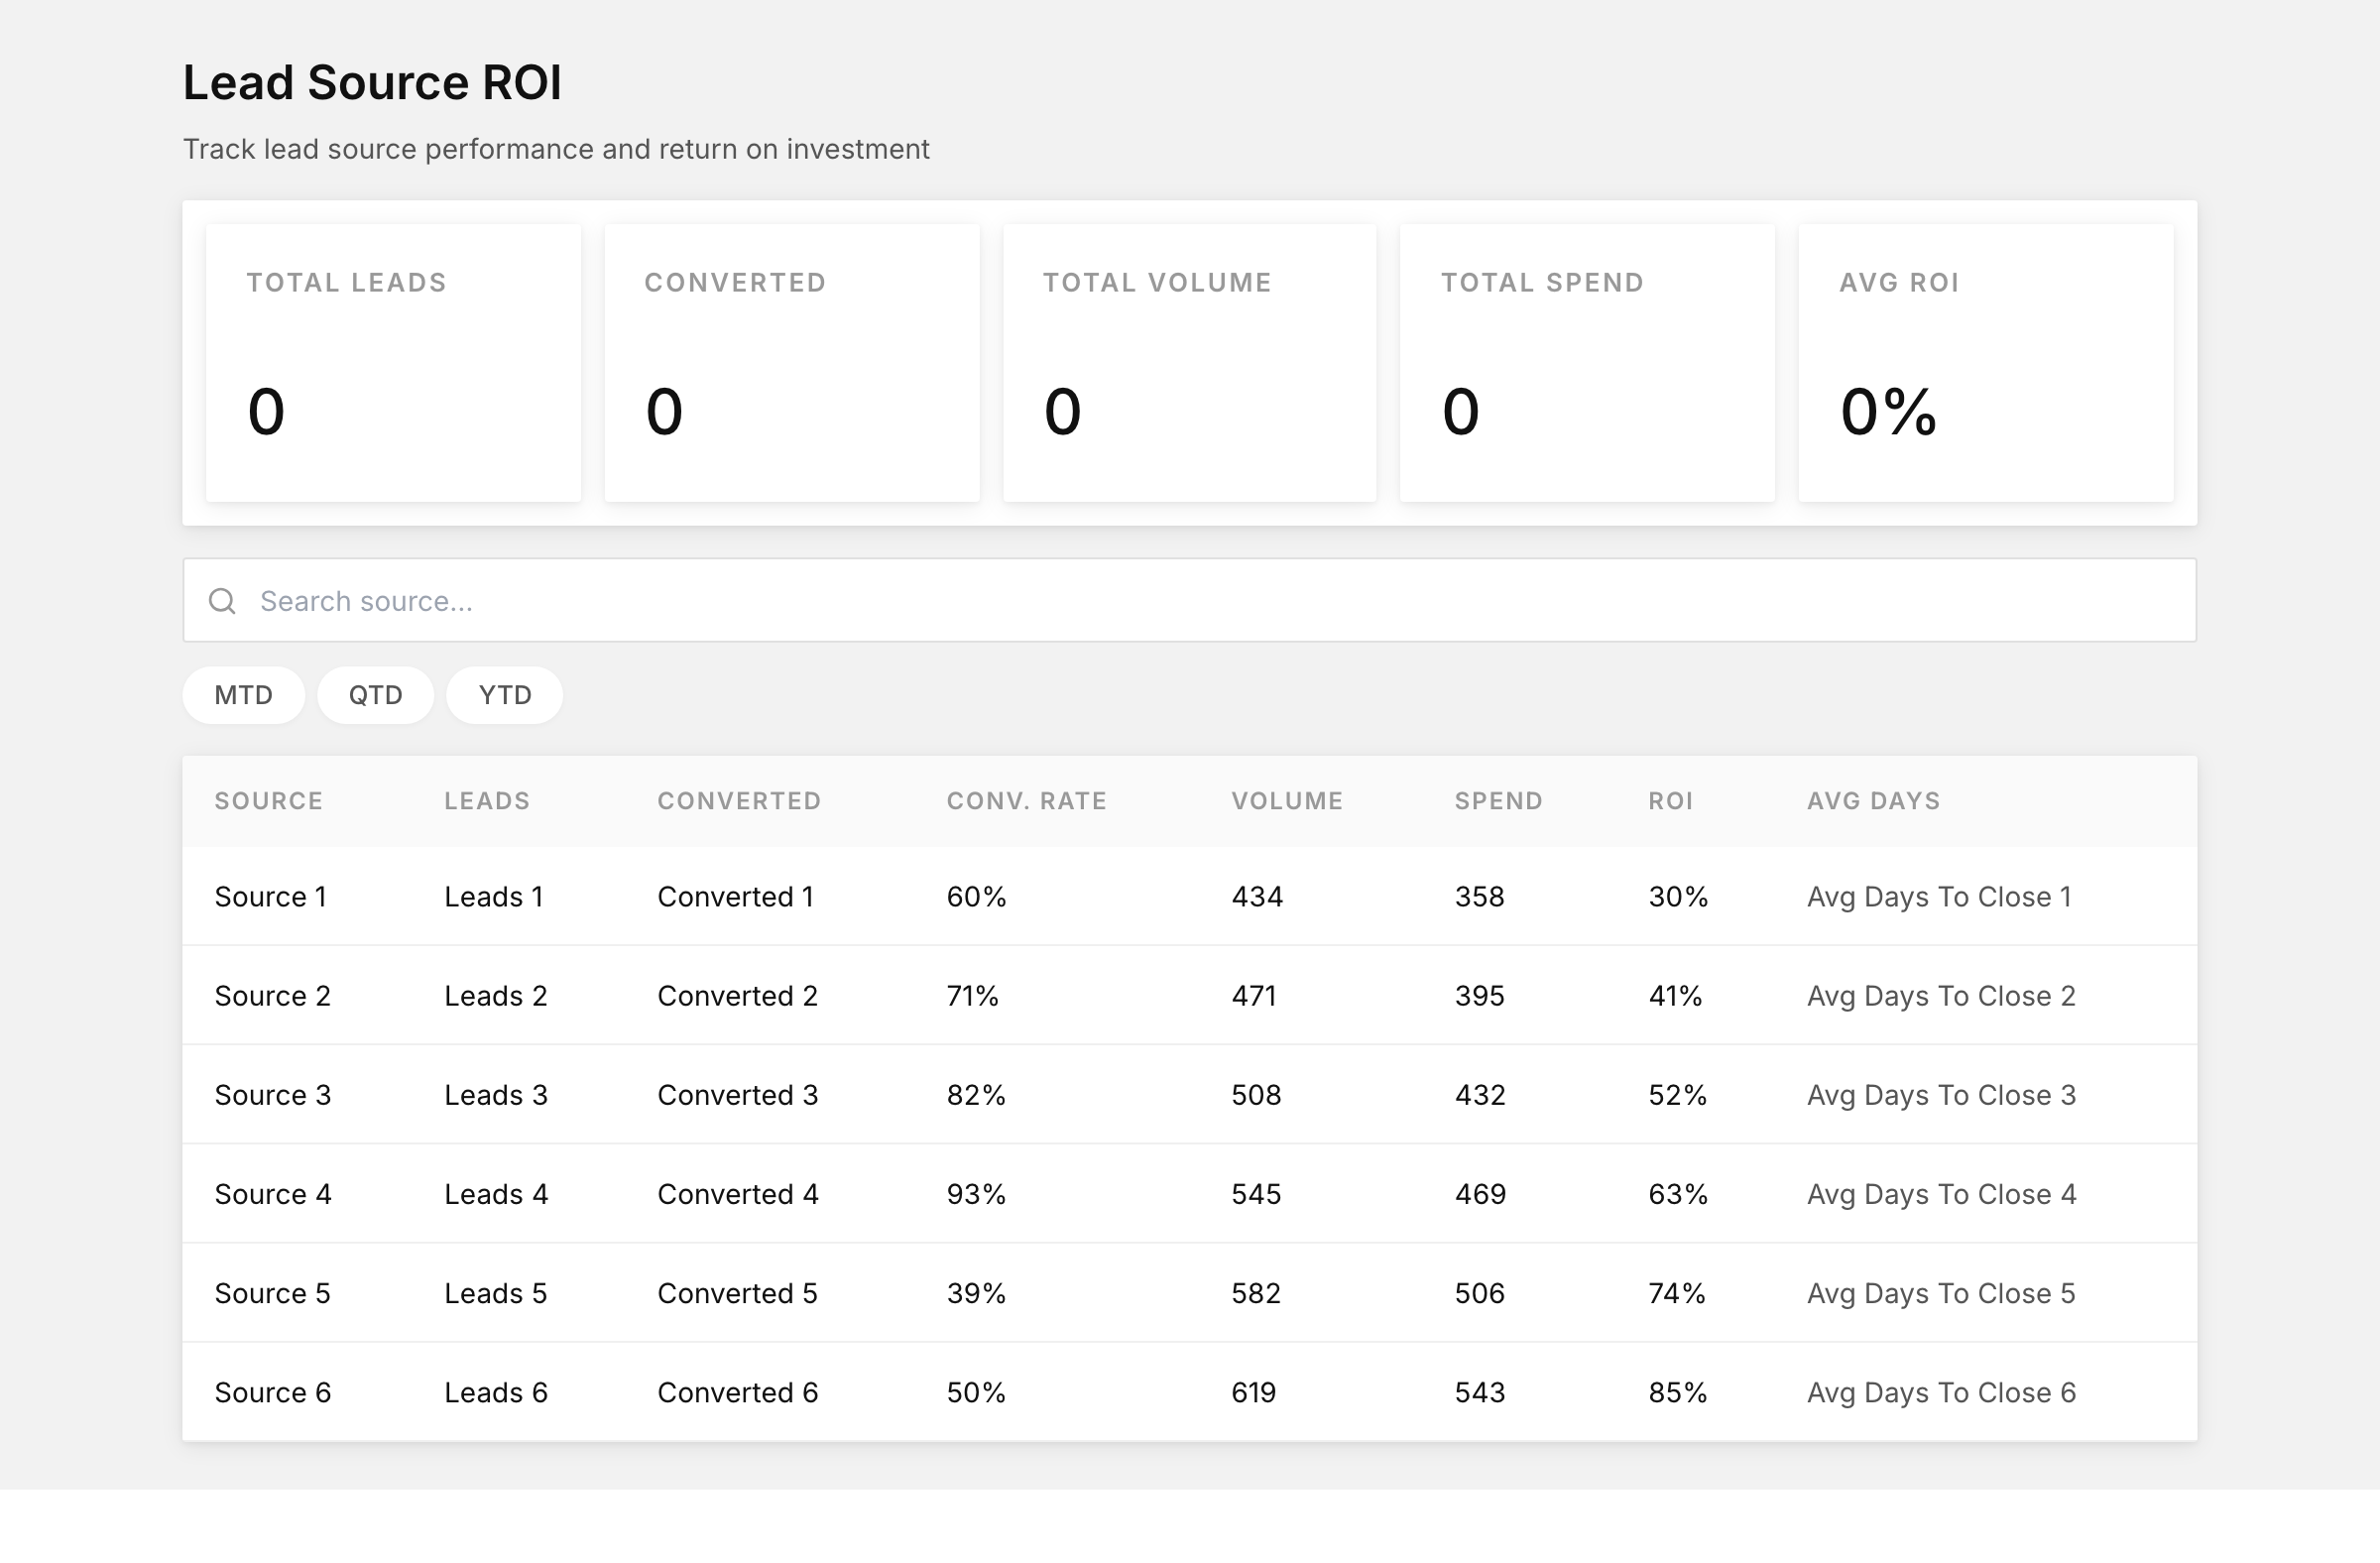Image resolution: width=2380 pixels, height=1563 pixels.
Task: Click the Leads 6 cell
Action: coord(496,1392)
